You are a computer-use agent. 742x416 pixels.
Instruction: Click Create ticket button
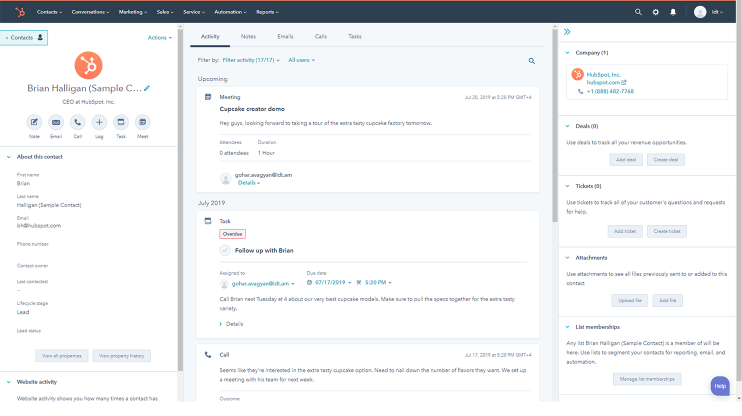[667, 231]
